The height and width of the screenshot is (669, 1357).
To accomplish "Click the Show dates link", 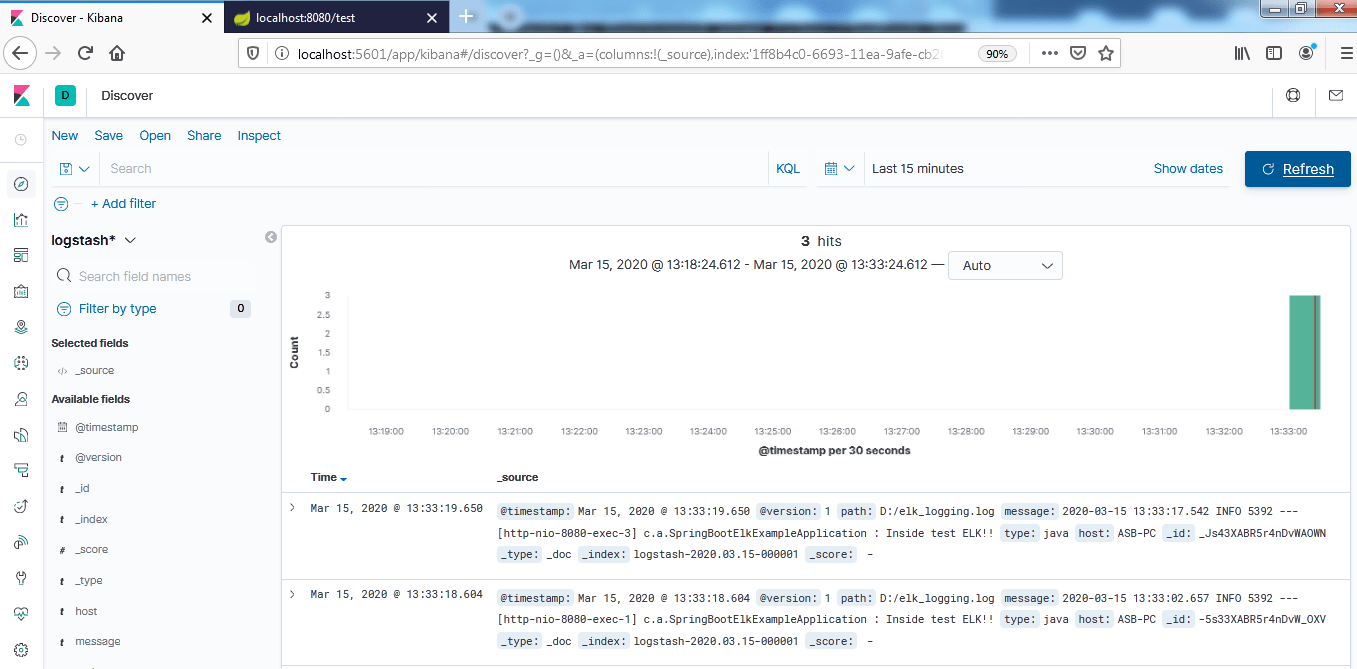I will coord(1188,168).
